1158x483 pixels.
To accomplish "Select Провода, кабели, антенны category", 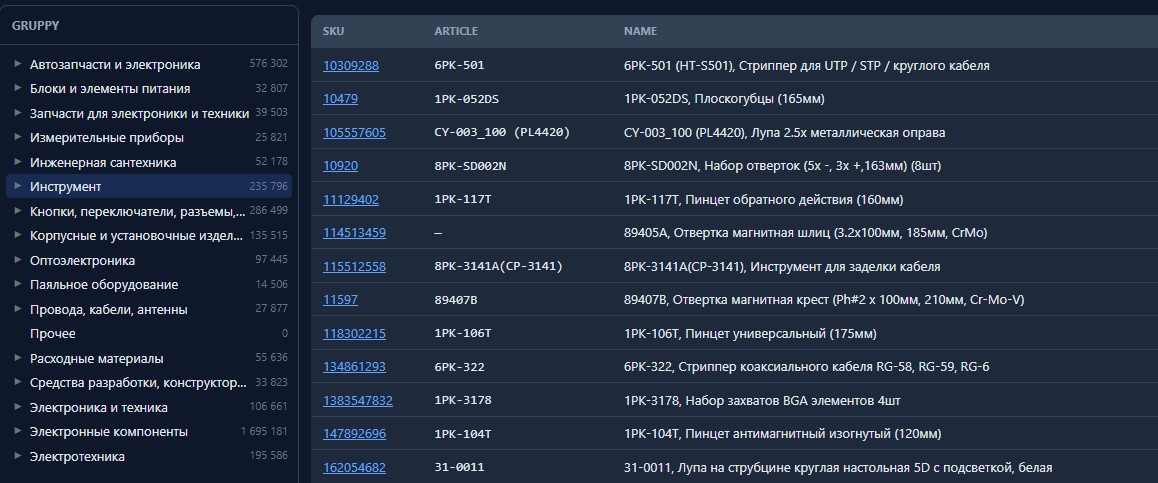I will pyautogui.click(x=149, y=309).
